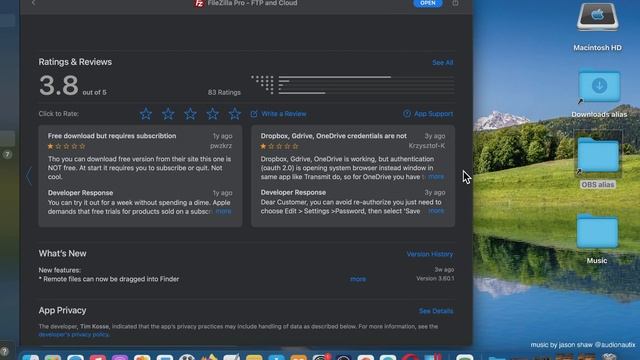The image size is (640, 360).
Task: Show previous reviews with left carousel arrow
Action: click(x=29, y=176)
